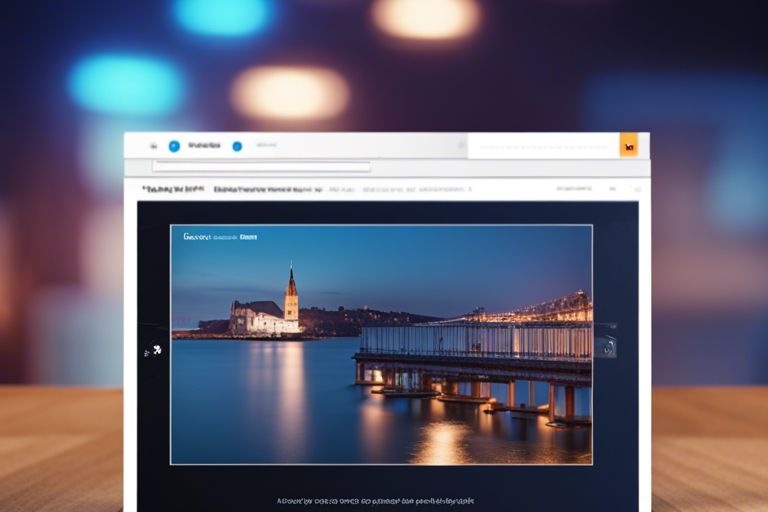The image size is (768, 512).
Task: Select the tab label beside the first blue circle
Action: [x=204, y=146]
